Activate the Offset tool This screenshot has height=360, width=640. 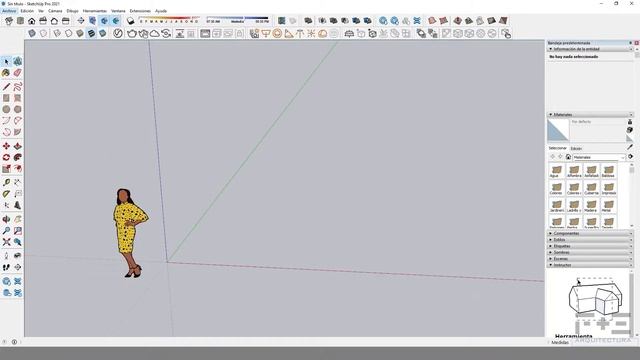tap(18, 169)
